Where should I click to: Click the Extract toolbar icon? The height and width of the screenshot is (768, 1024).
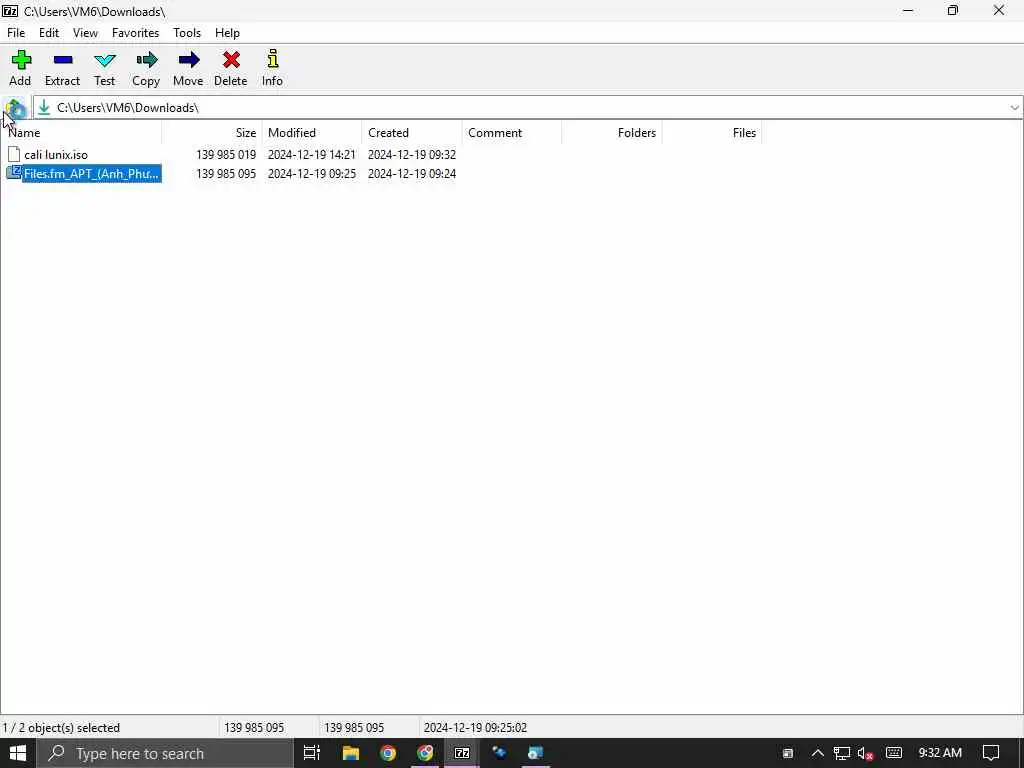coord(63,60)
